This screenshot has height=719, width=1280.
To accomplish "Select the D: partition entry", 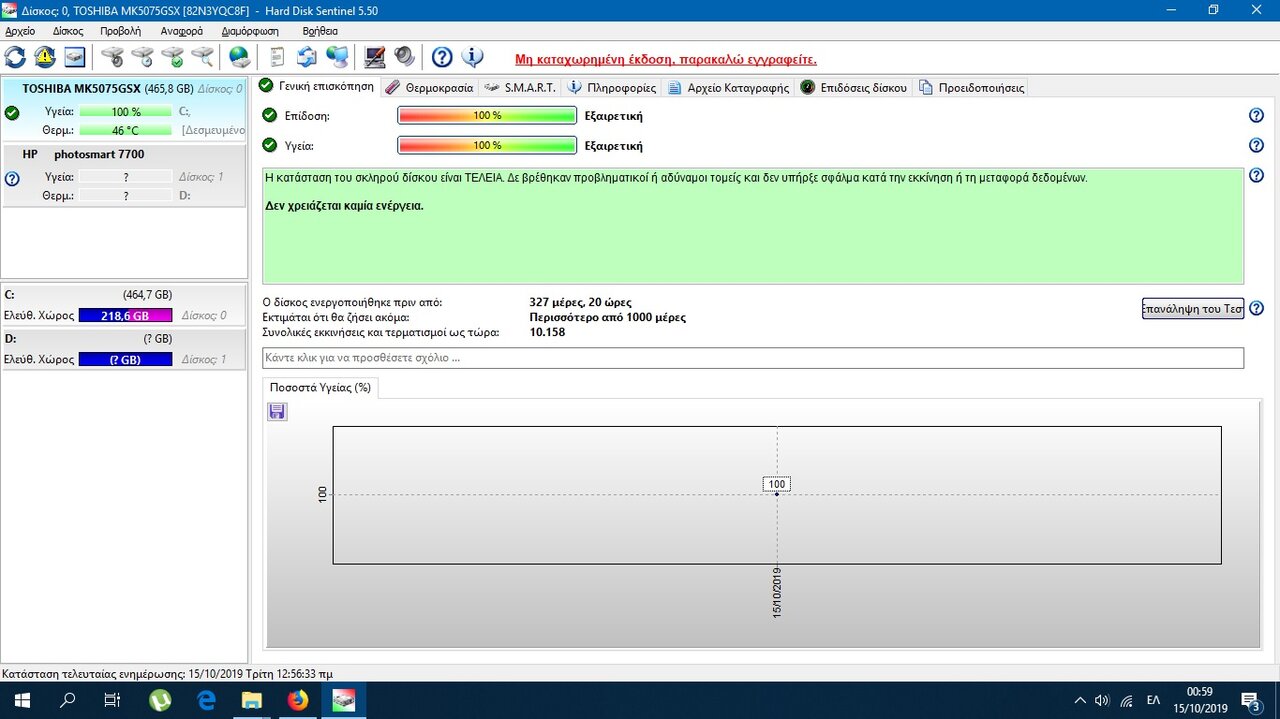I will [124, 349].
